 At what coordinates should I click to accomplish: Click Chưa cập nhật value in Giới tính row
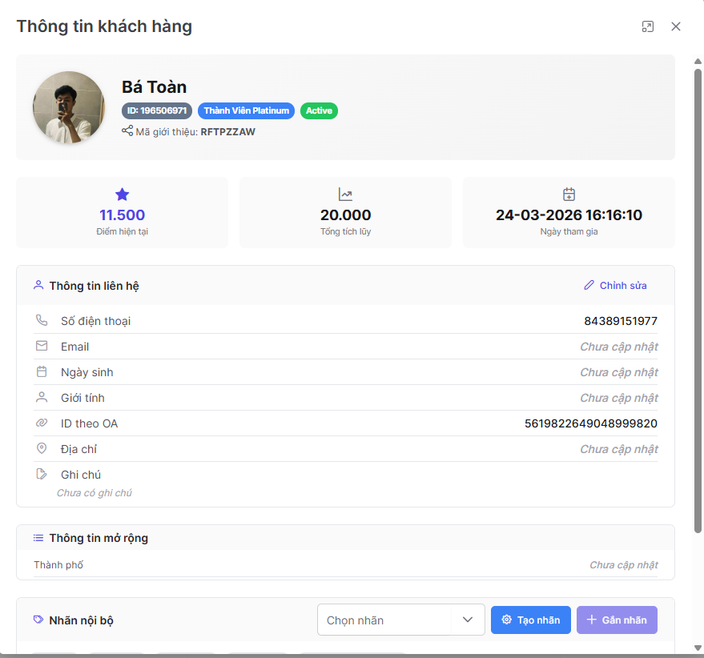pyautogui.click(x=619, y=398)
